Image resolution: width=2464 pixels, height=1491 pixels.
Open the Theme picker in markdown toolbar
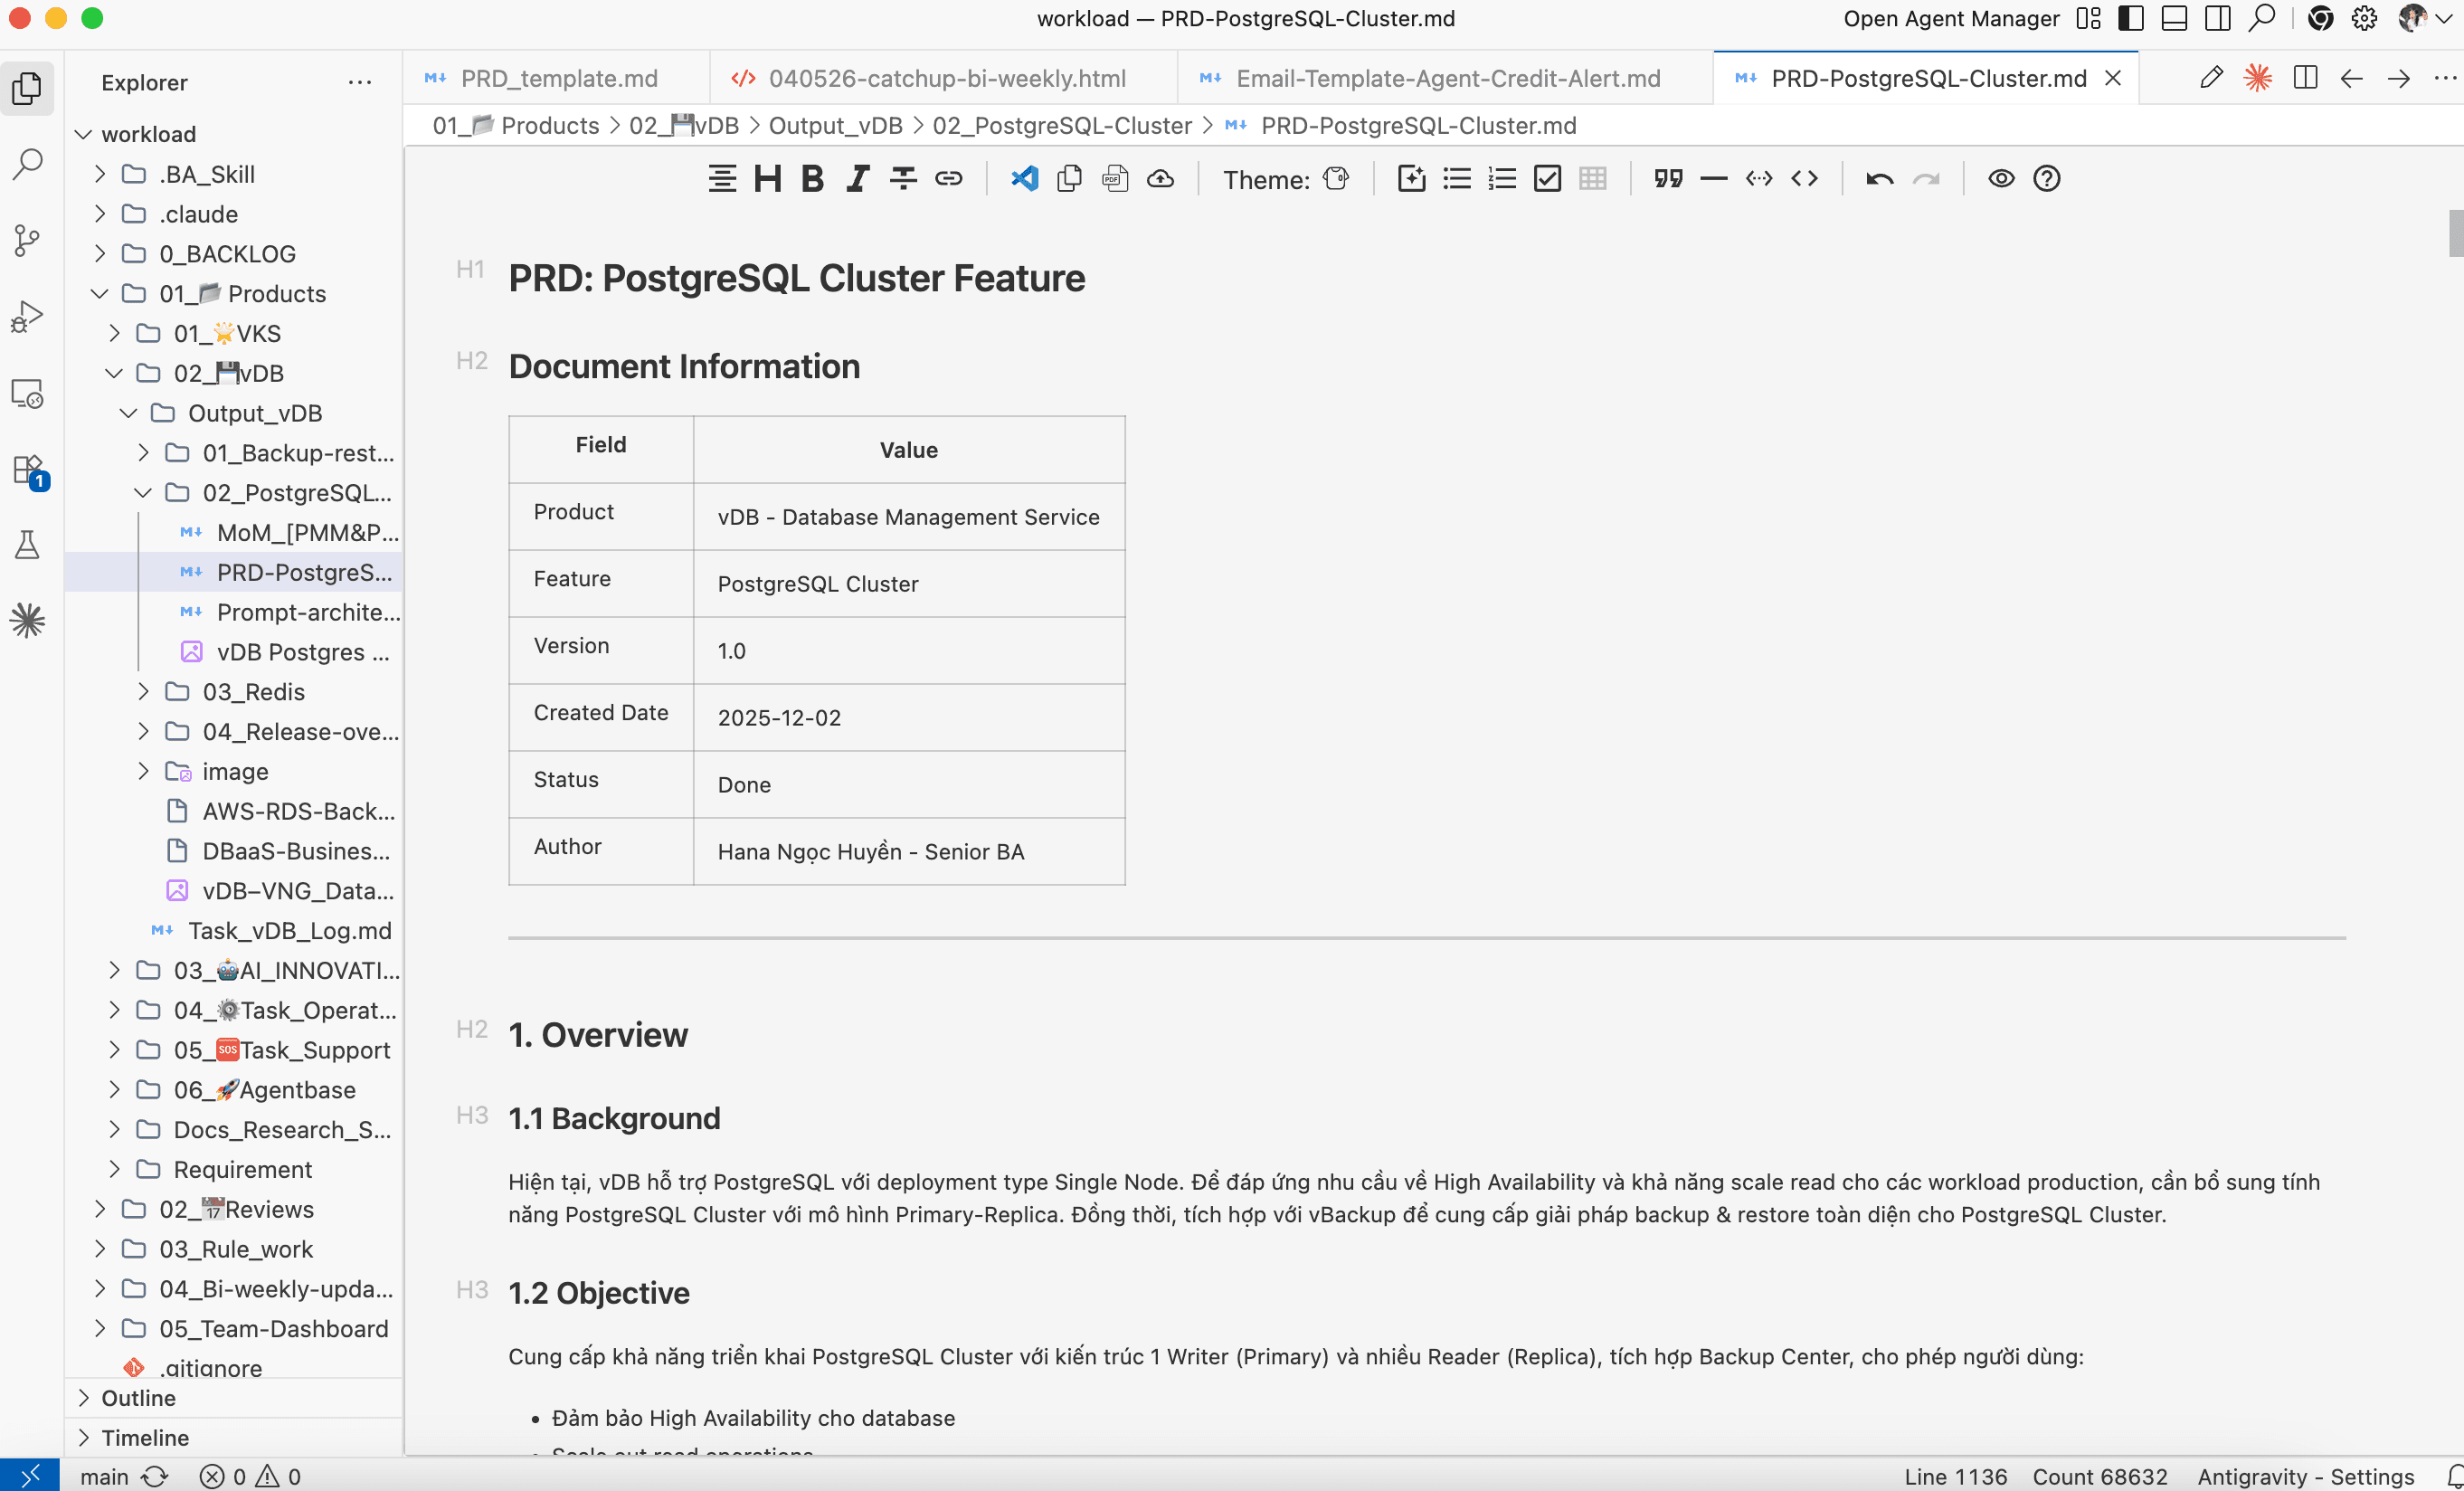[1336, 179]
